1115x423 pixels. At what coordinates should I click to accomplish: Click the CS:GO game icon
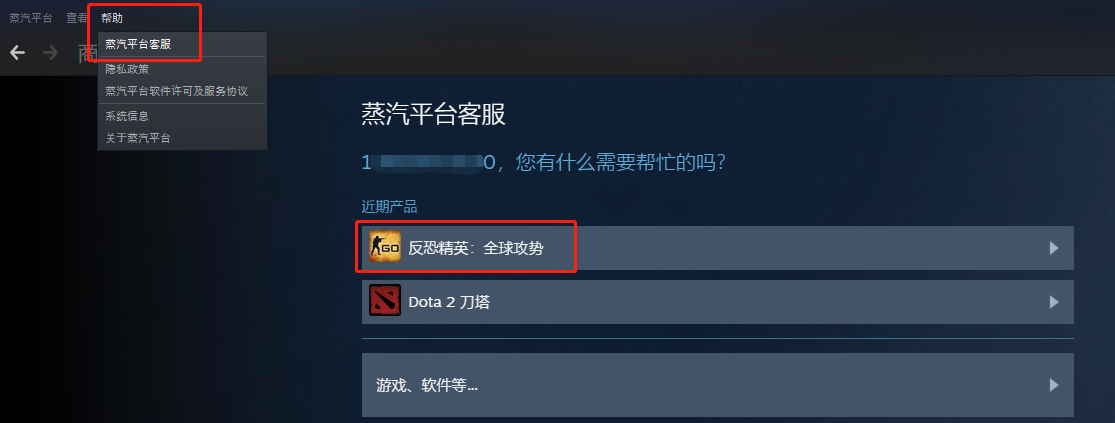click(x=385, y=247)
